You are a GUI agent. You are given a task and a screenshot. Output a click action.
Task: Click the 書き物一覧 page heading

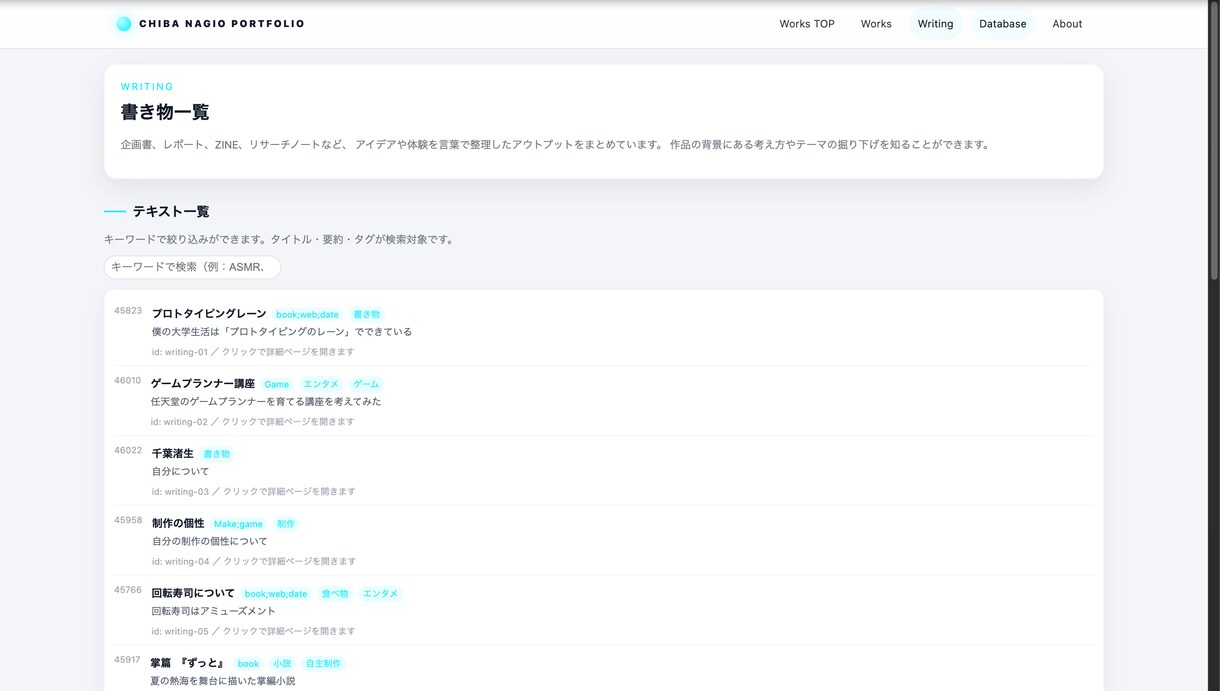click(165, 112)
